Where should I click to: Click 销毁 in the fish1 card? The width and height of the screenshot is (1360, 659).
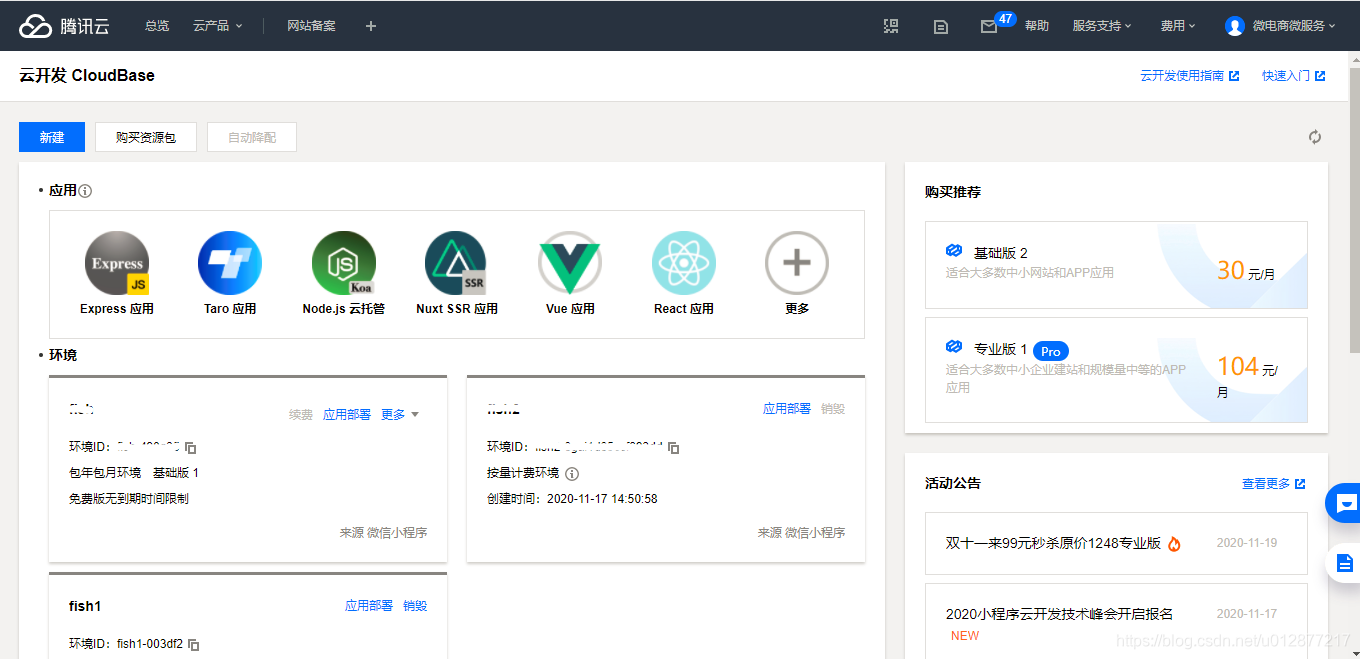(415, 606)
